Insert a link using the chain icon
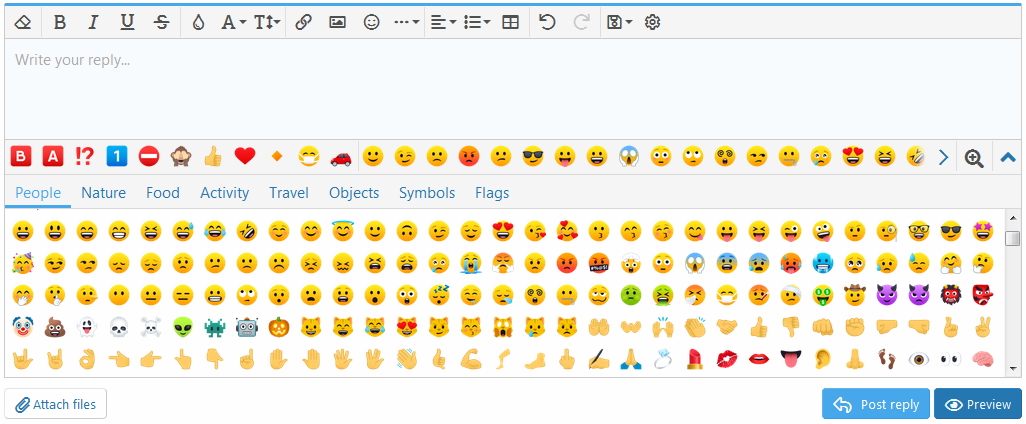The image size is (1026, 424). (304, 21)
